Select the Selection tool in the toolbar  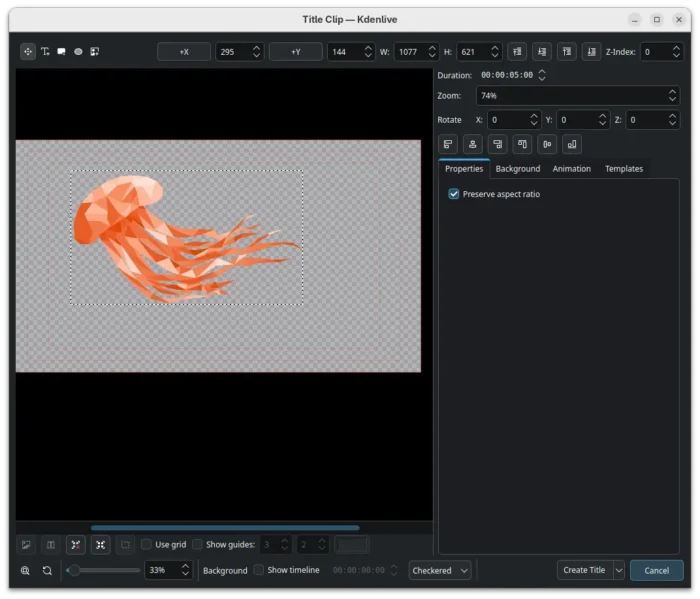click(28, 51)
